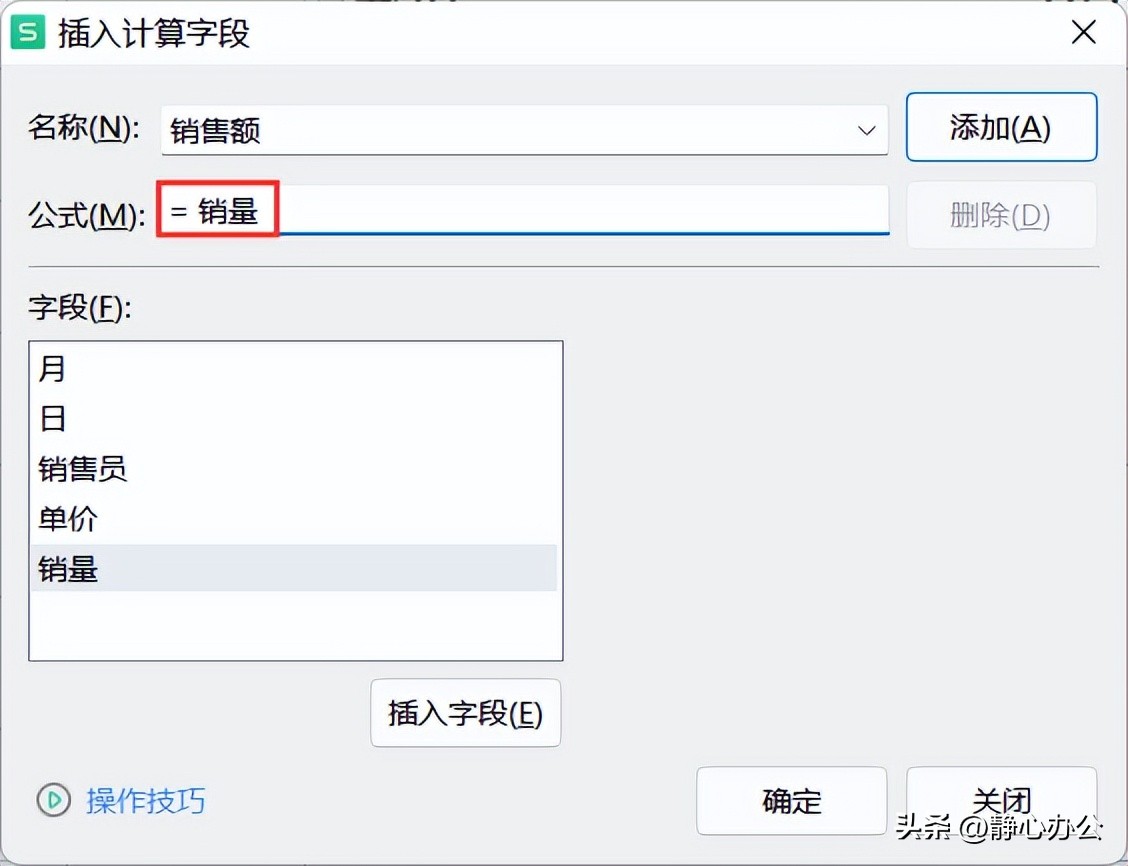Click inside the 公式 formula input box
The image size is (1128, 866).
(524, 210)
